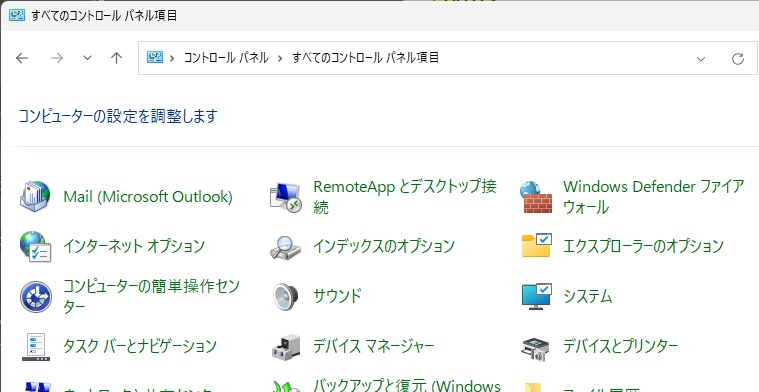The width and height of the screenshot is (759, 392).
Task: Open the デバイス マネージャー link
Action: 374,347
